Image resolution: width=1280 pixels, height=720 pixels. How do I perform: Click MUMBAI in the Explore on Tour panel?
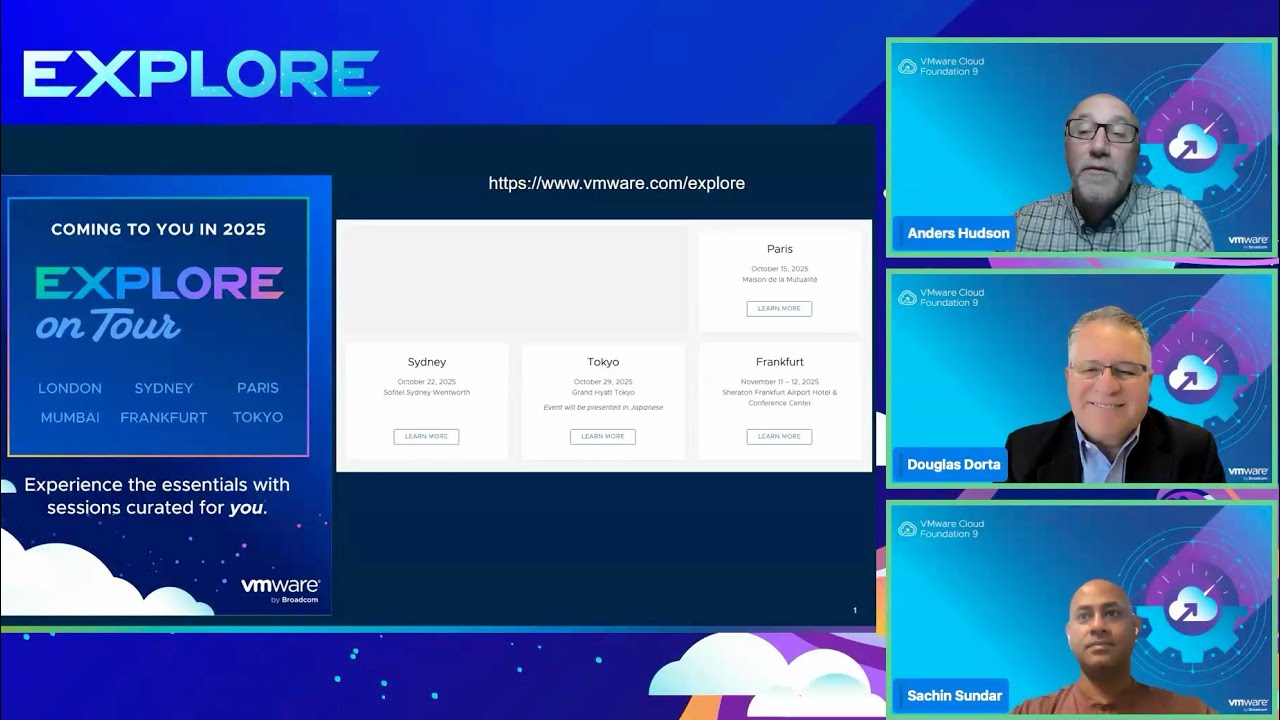pos(70,418)
